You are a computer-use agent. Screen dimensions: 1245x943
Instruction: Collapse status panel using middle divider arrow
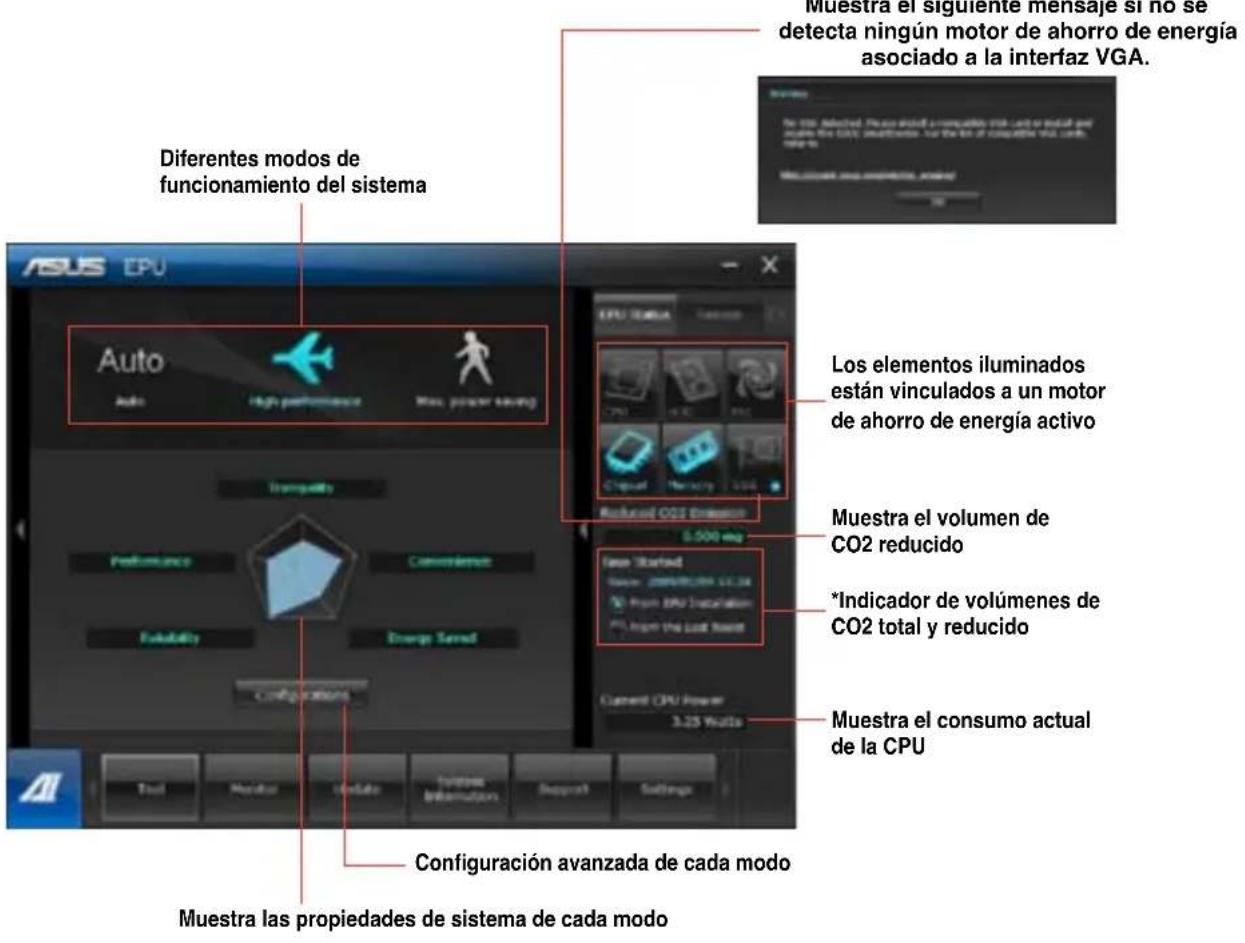pyautogui.click(x=584, y=528)
